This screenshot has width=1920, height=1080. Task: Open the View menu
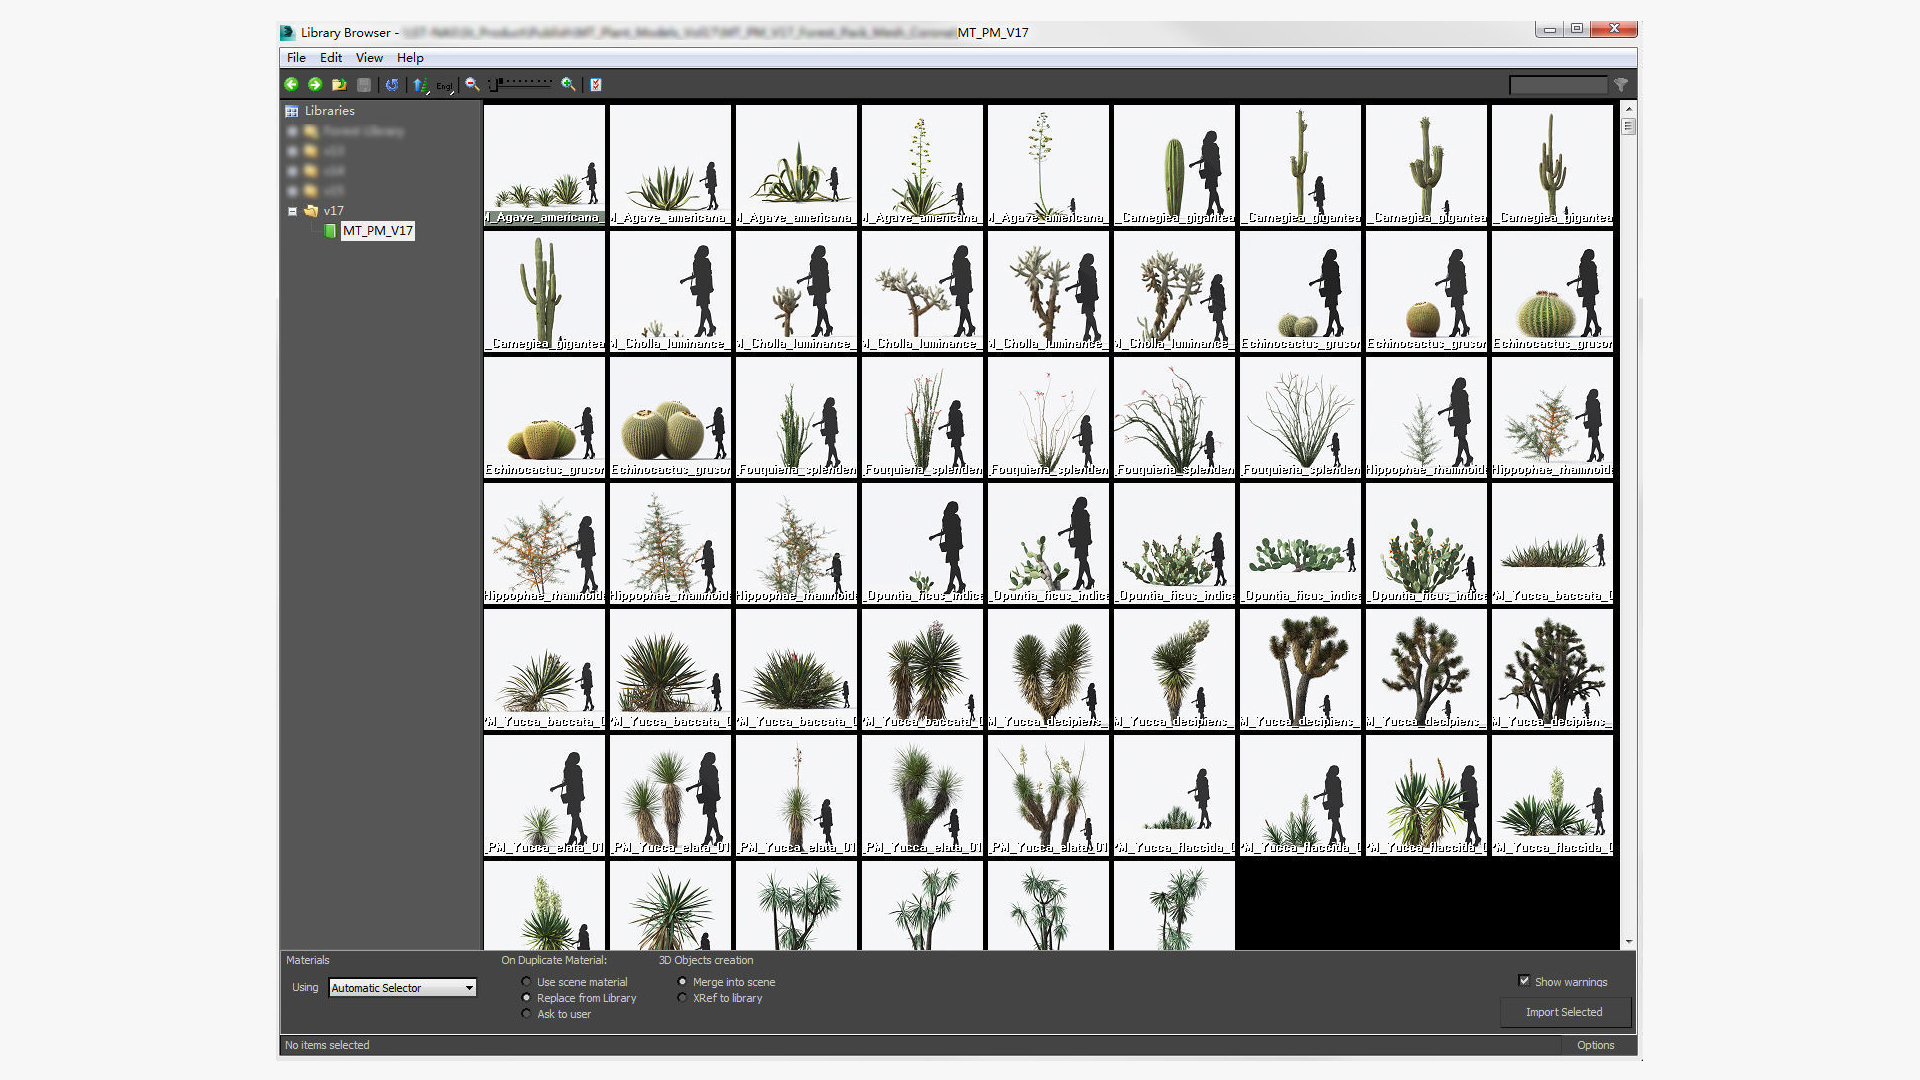369,58
